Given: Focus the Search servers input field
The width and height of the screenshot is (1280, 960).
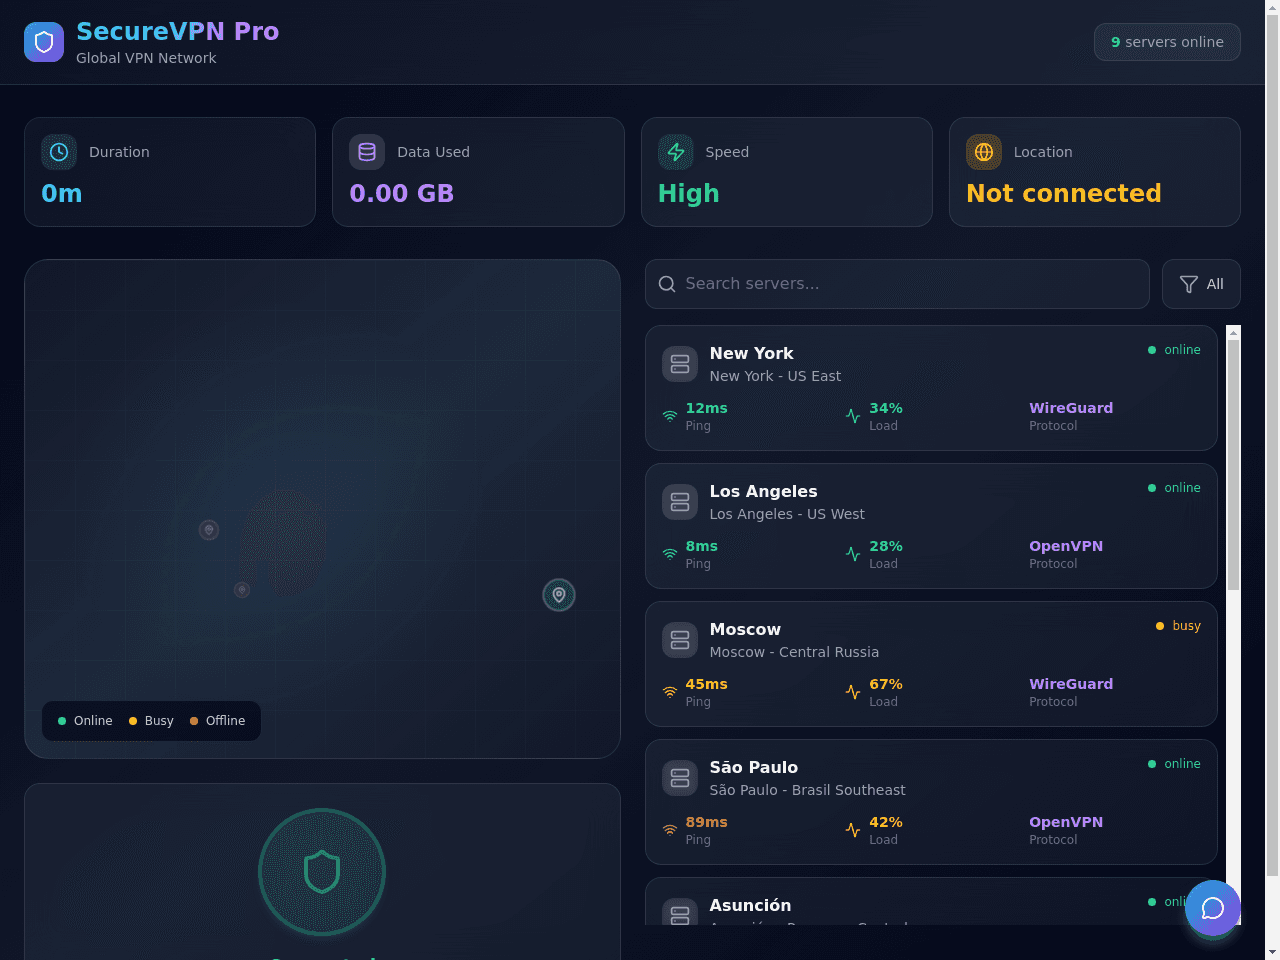Looking at the screenshot, I should [897, 284].
